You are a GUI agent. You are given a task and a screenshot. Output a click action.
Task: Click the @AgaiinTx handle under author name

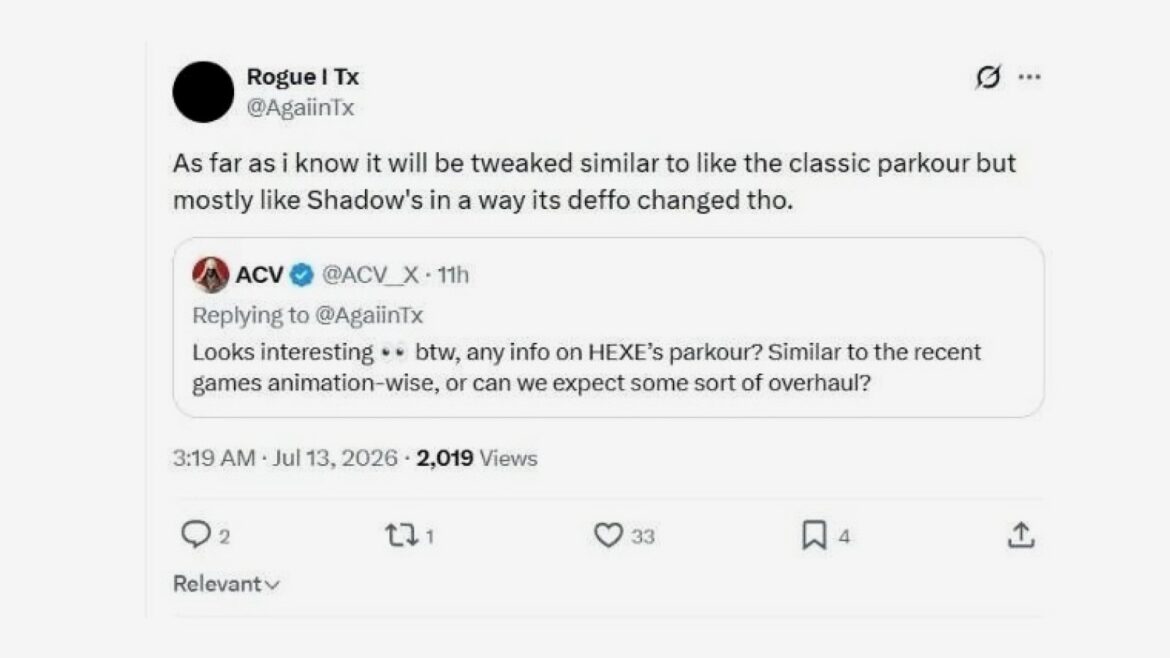pyautogui.click(x=300, y=108)
